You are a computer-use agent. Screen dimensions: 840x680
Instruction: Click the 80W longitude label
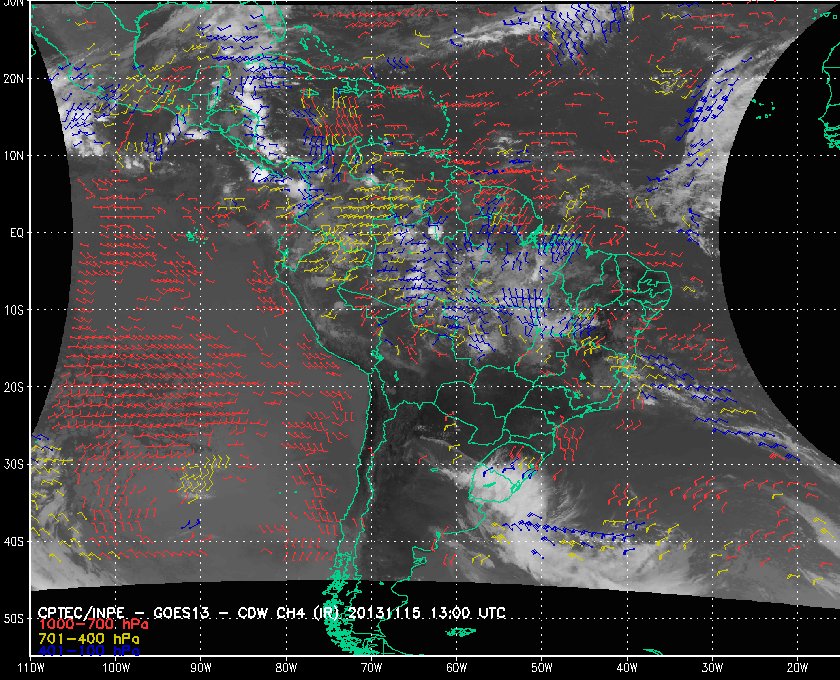(286, 668)
